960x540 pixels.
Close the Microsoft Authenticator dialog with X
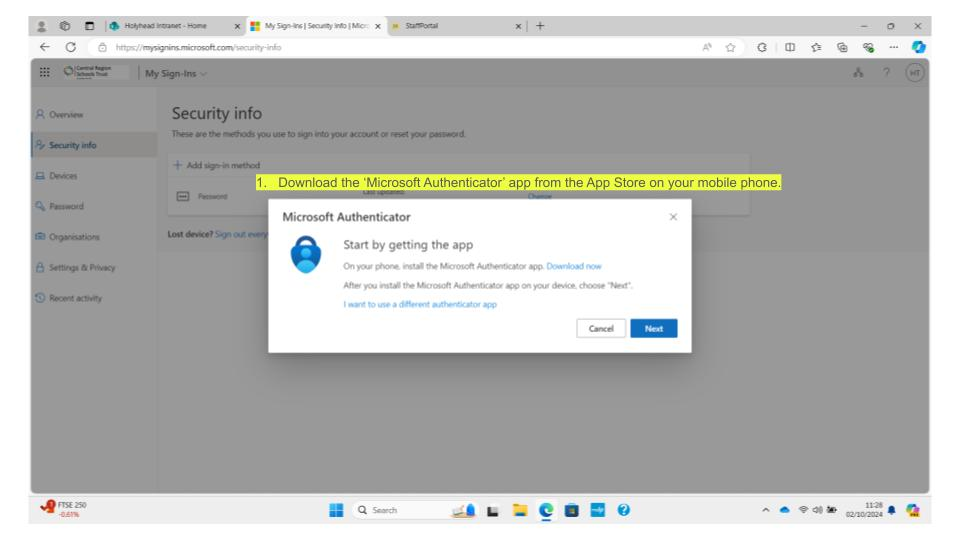point(673,217)
